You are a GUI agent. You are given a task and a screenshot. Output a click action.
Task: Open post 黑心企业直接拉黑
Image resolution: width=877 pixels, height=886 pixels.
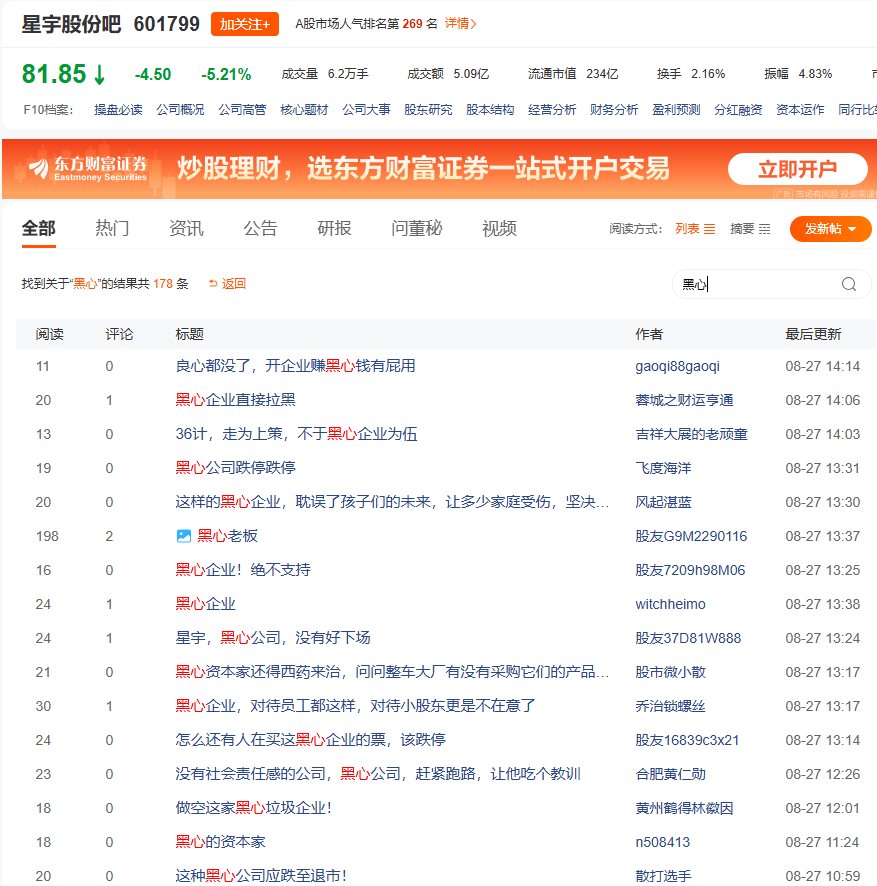236,400
